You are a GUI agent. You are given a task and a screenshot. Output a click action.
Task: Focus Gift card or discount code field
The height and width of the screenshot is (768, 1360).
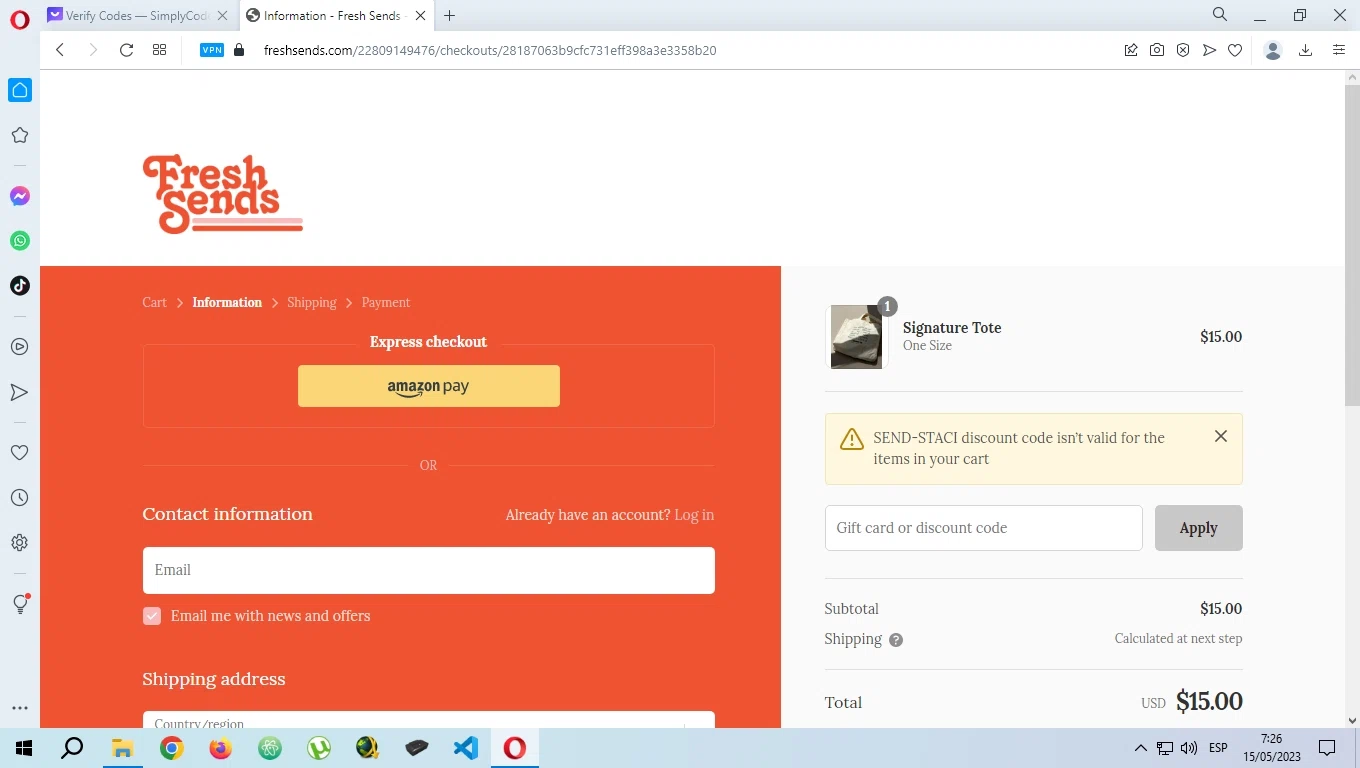984,528
